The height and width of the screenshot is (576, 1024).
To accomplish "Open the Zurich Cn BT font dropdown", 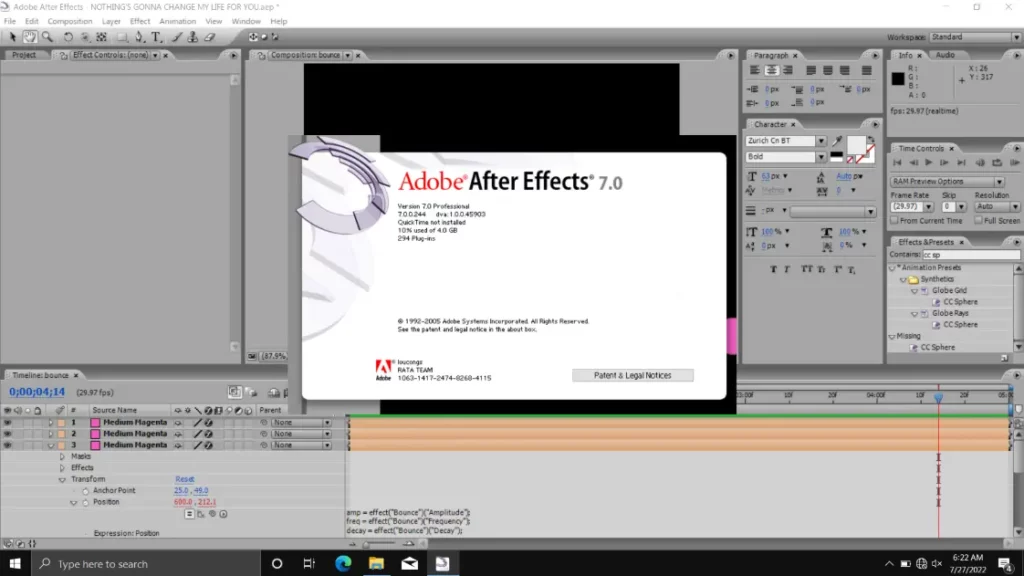I will tap(821, 141).
